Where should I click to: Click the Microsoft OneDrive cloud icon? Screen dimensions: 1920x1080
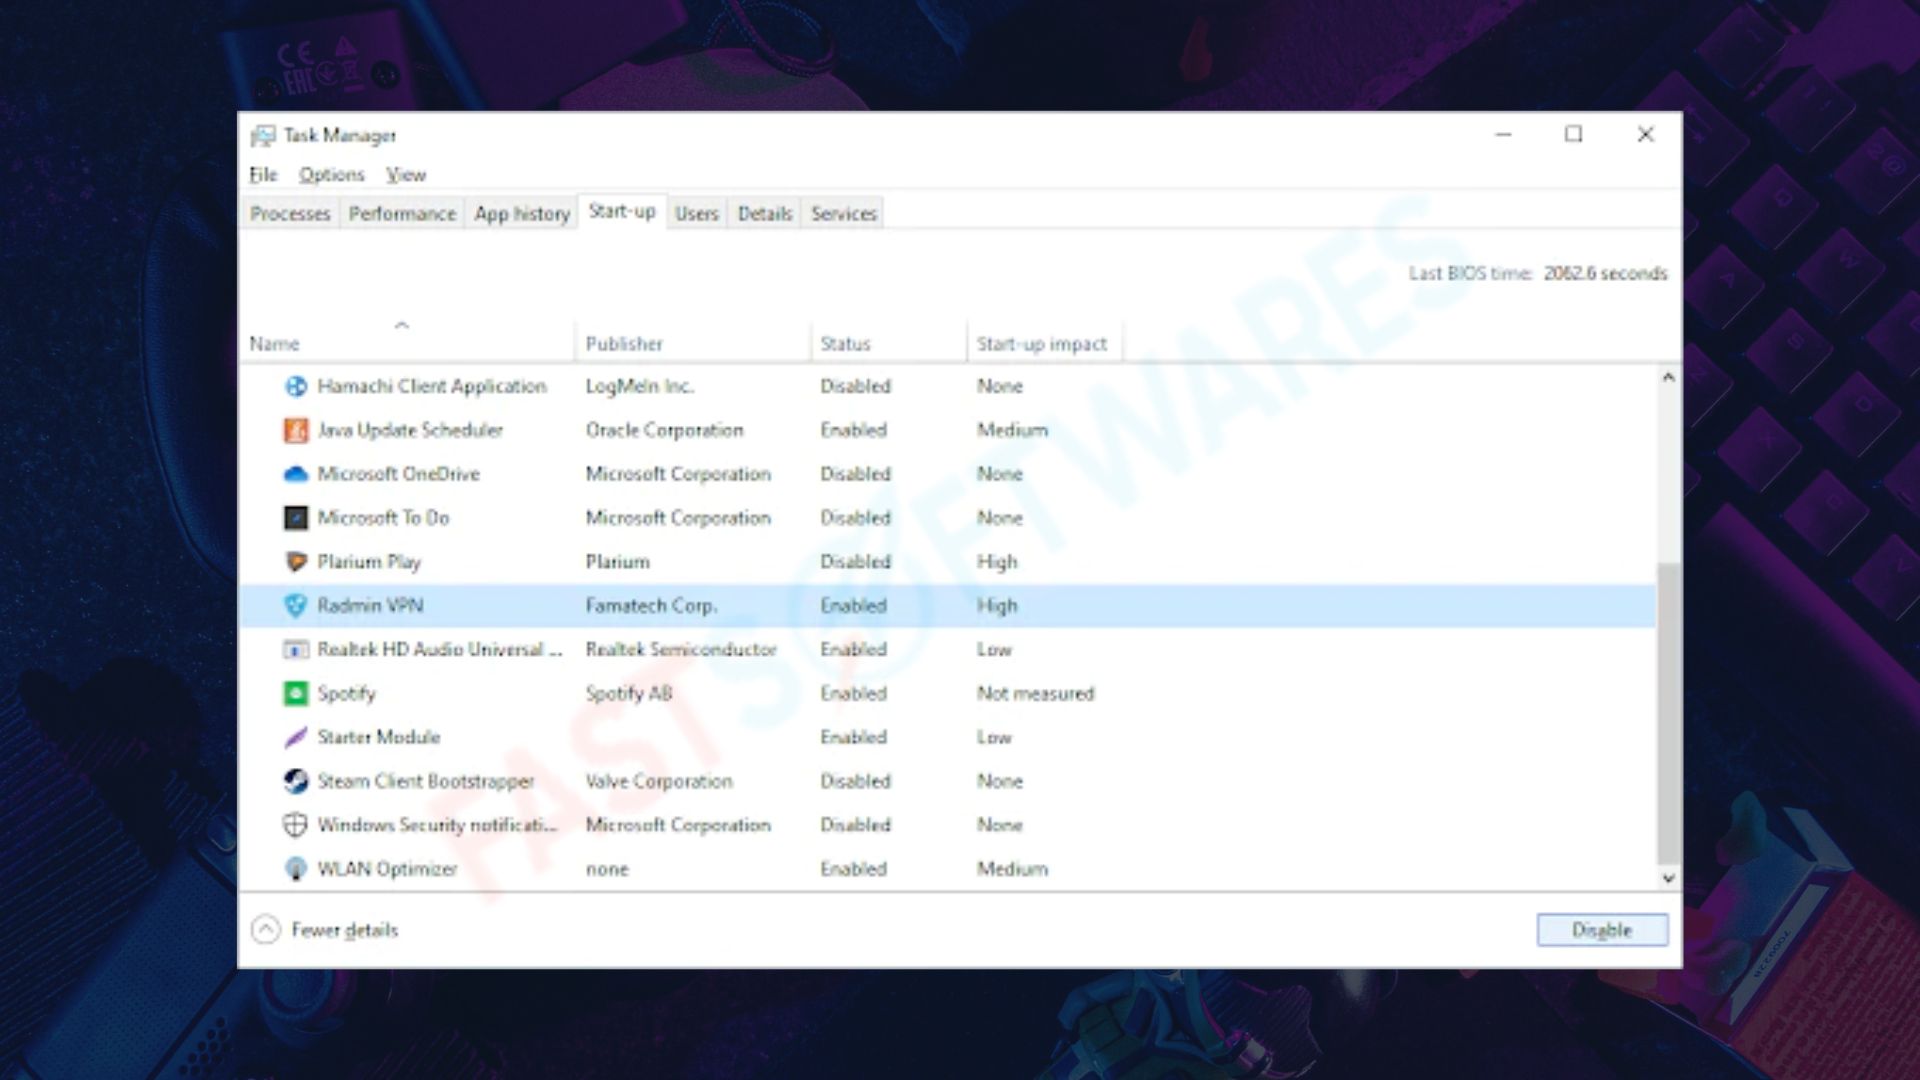(x=296, y=474)
